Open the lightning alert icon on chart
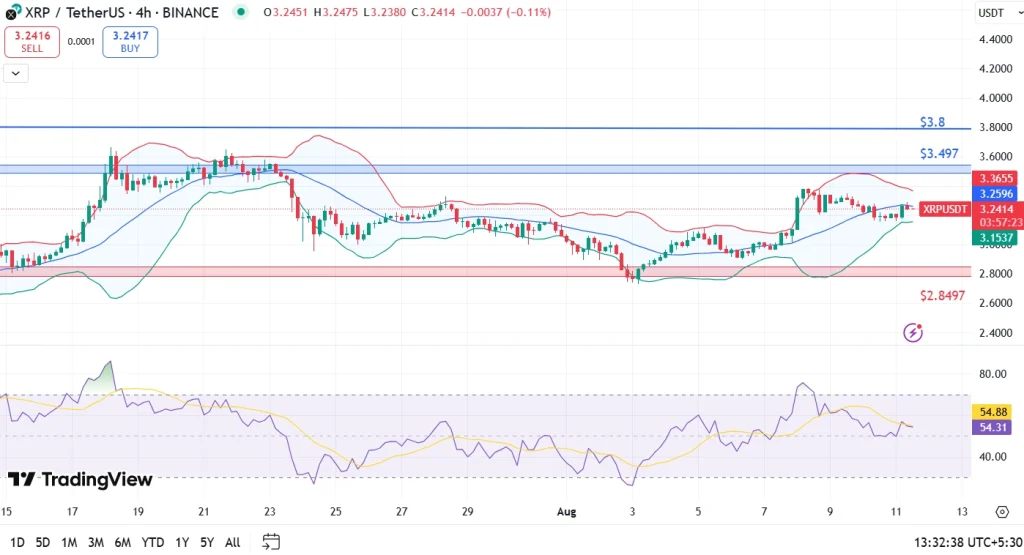Image resolution: width=1024 pixels, height=555 pixels. pyautogui.click(x=912, y=332)
